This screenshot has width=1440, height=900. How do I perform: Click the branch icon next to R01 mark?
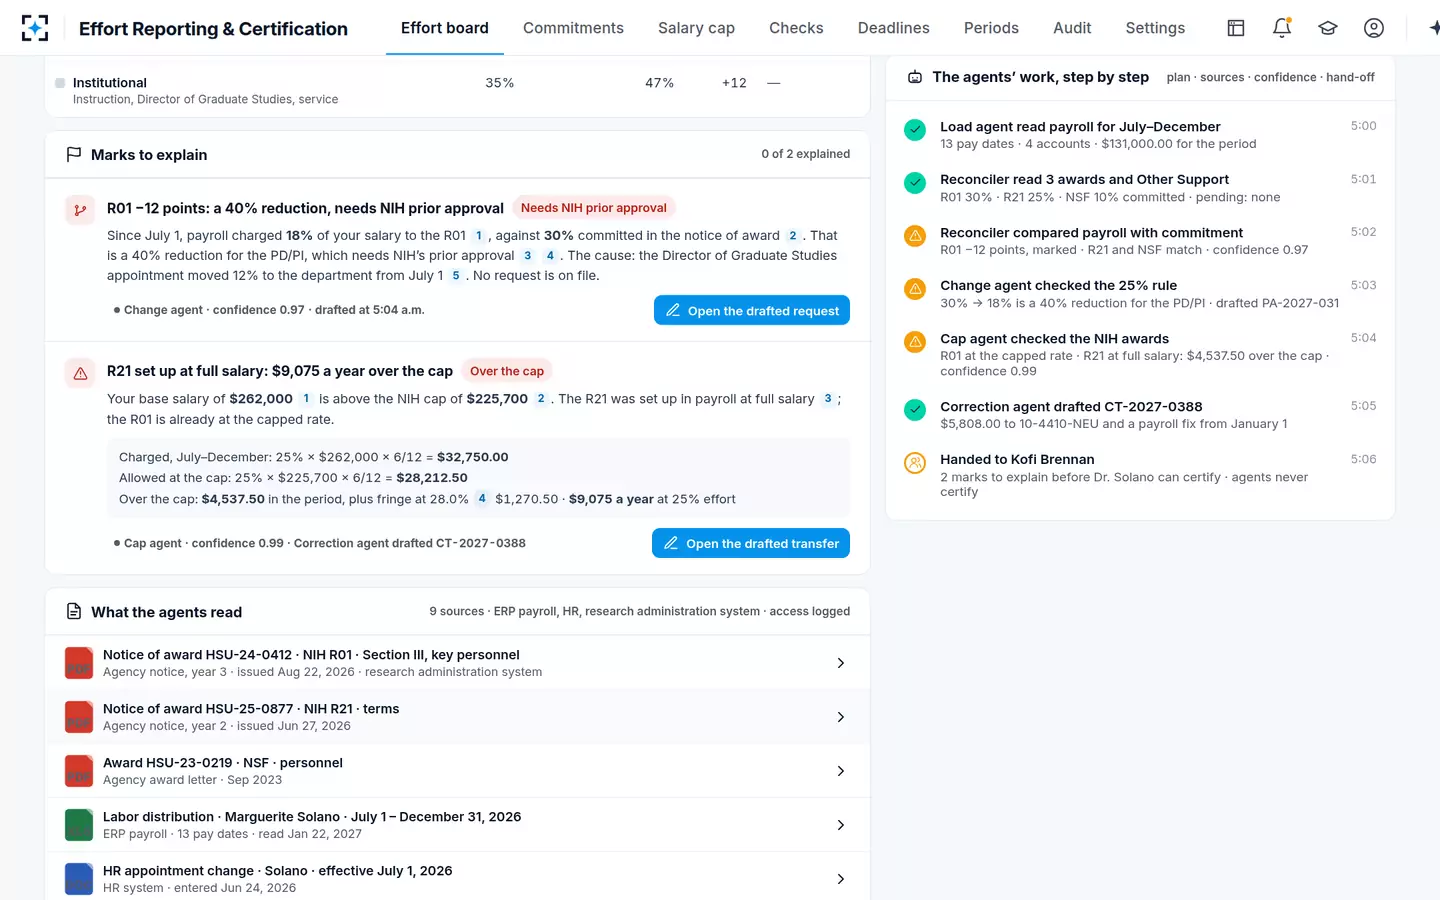click(x=80, y=210)
